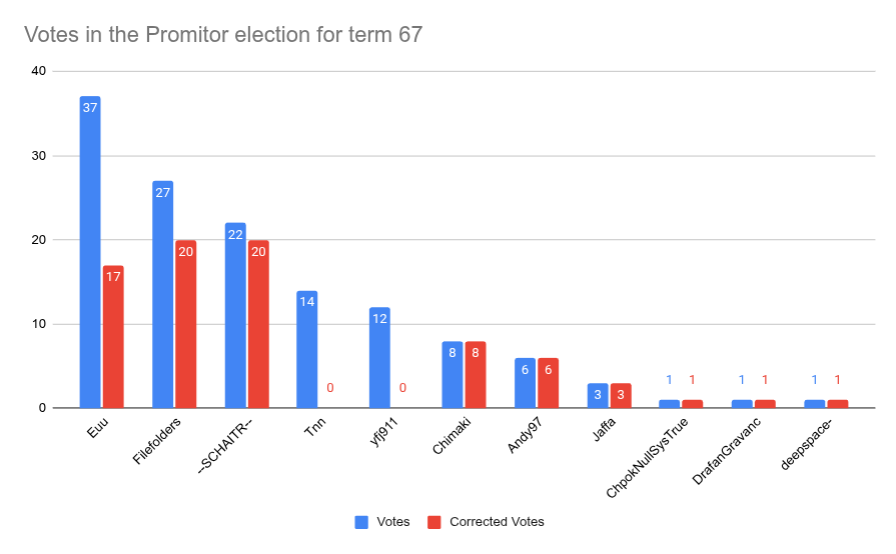This screenshot has height=554, width=896.
Task: Click Andy97's blue Votes bar
Action: click(x=524, y=382)
